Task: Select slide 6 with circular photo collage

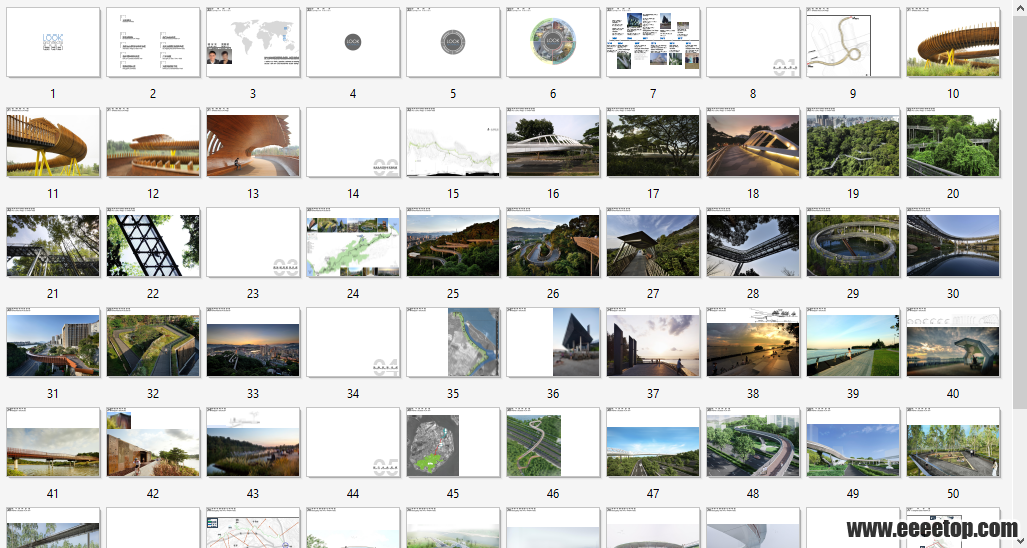Action: click(x=553, y=42)
